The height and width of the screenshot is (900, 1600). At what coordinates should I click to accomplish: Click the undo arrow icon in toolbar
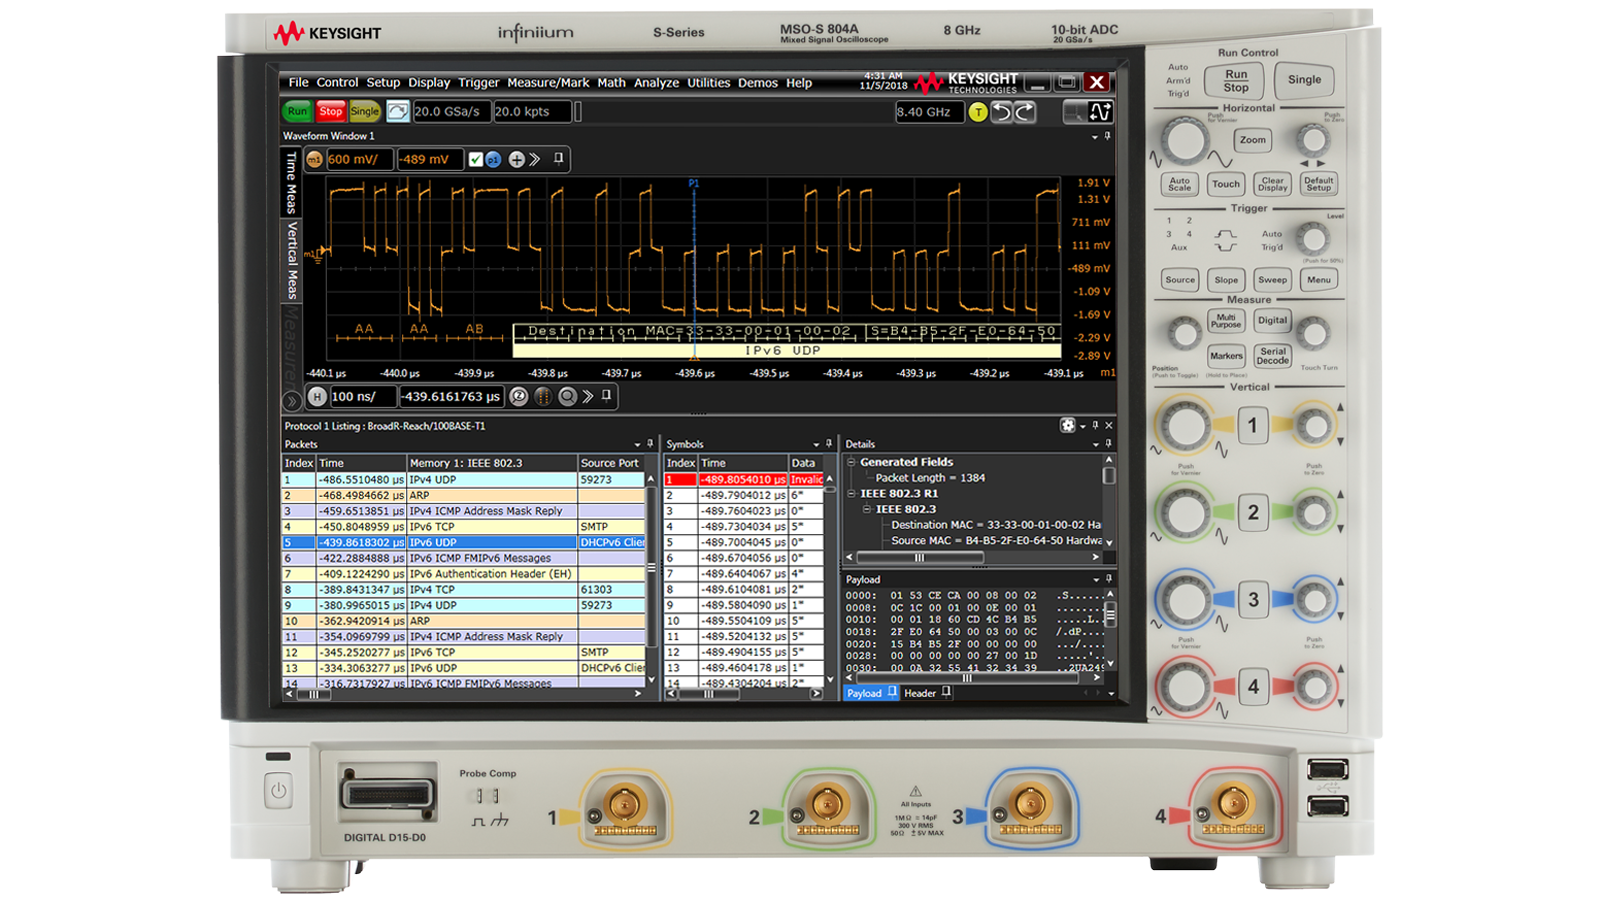coord(1002,112)
